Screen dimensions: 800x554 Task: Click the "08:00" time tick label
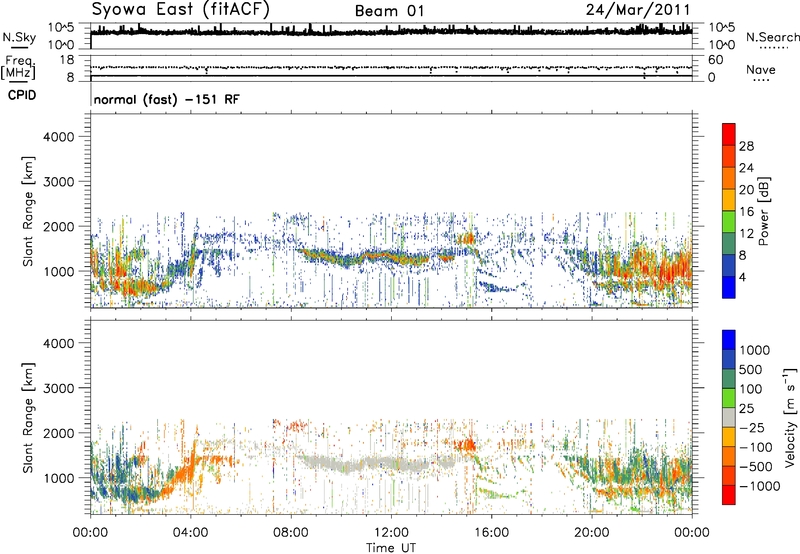291,533
